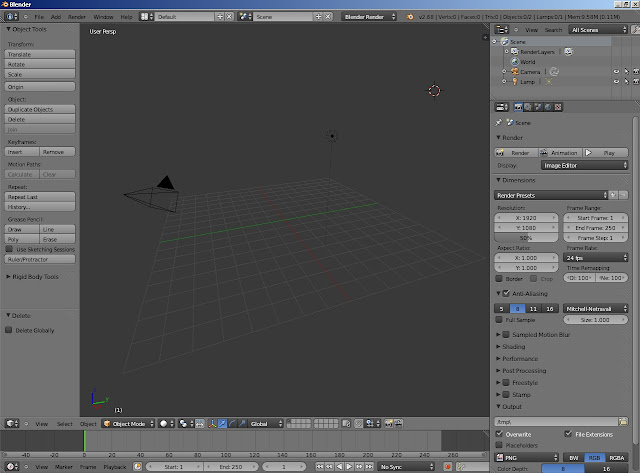Toggle Camera visibility eye in outliner
This screenshot has height=473, width=640.
point(616,72)
